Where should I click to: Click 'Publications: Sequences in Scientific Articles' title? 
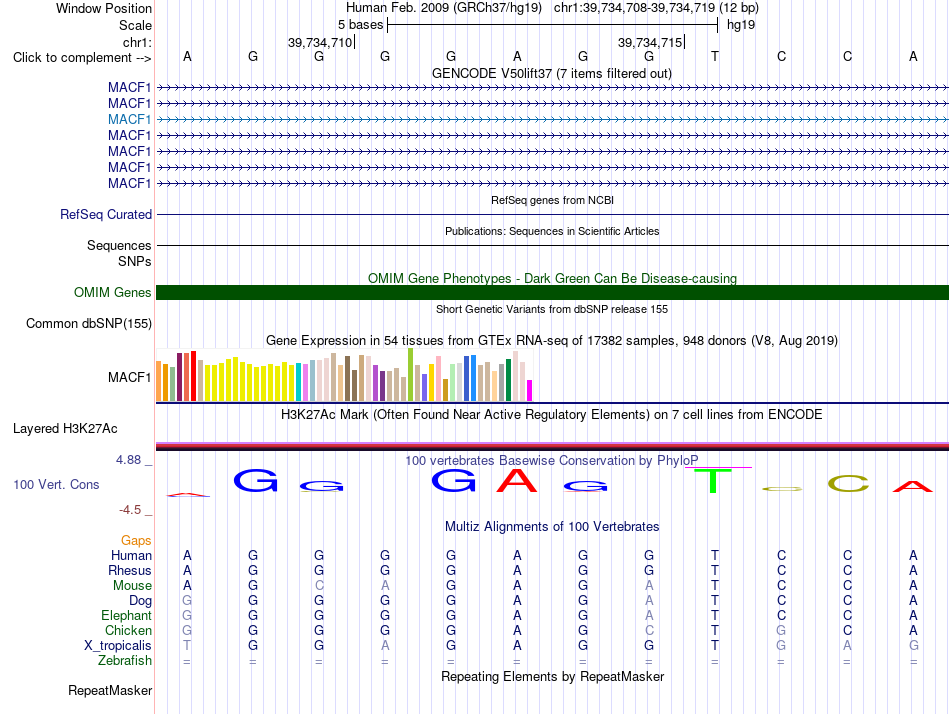(x=552, y=231)
